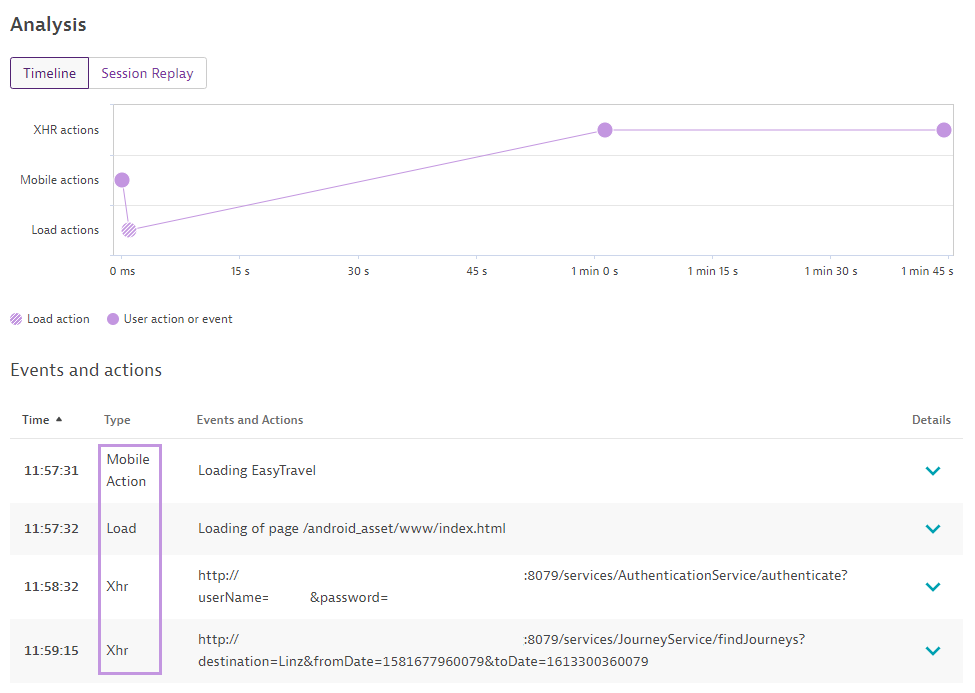Click the Load action legend icon
This screenshot has height=693, width=975.
[x=16, y=319]
